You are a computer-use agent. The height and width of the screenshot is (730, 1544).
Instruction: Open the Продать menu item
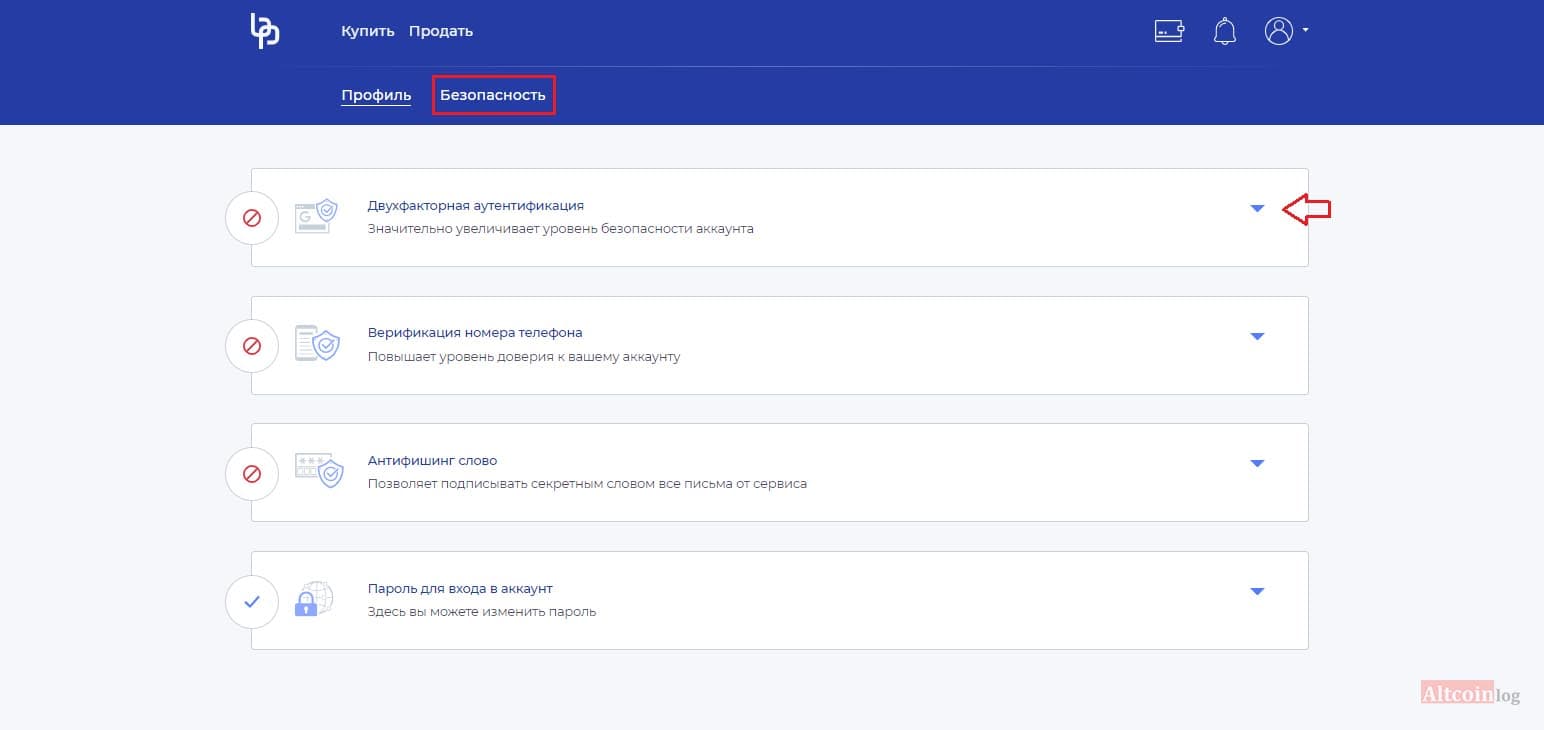point(441,31)
